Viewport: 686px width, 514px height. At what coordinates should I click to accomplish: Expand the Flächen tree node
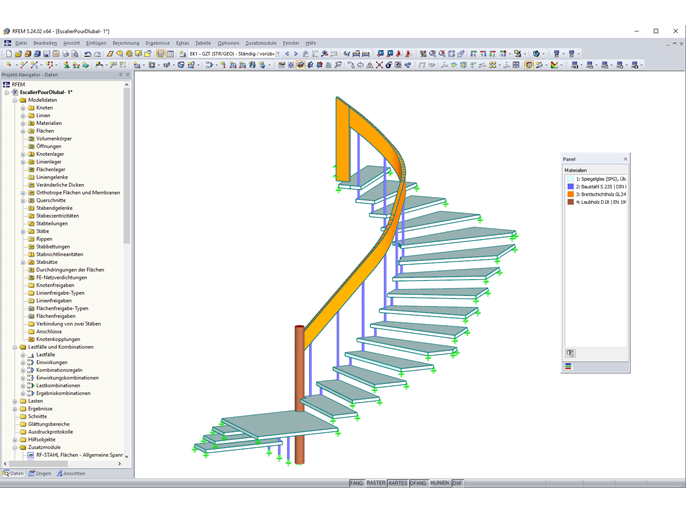pos(23,131)
